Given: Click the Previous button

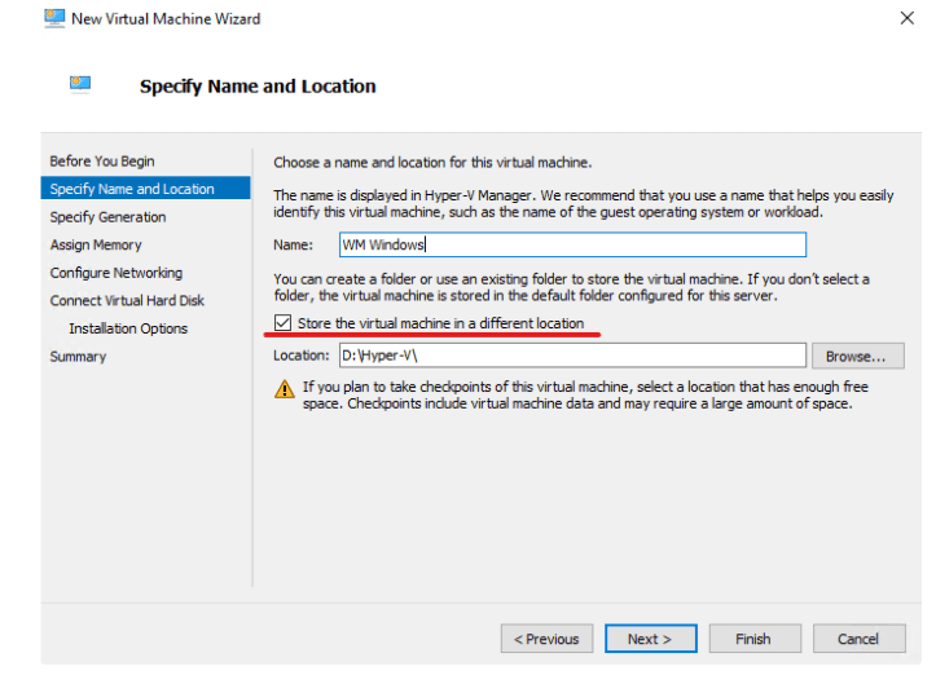Looking at the screenshot, I should point(547,639).
